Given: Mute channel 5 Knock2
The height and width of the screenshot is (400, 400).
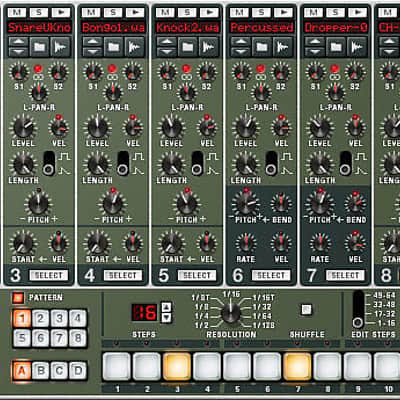Looking at the screenshot, I should pos(165,12).
